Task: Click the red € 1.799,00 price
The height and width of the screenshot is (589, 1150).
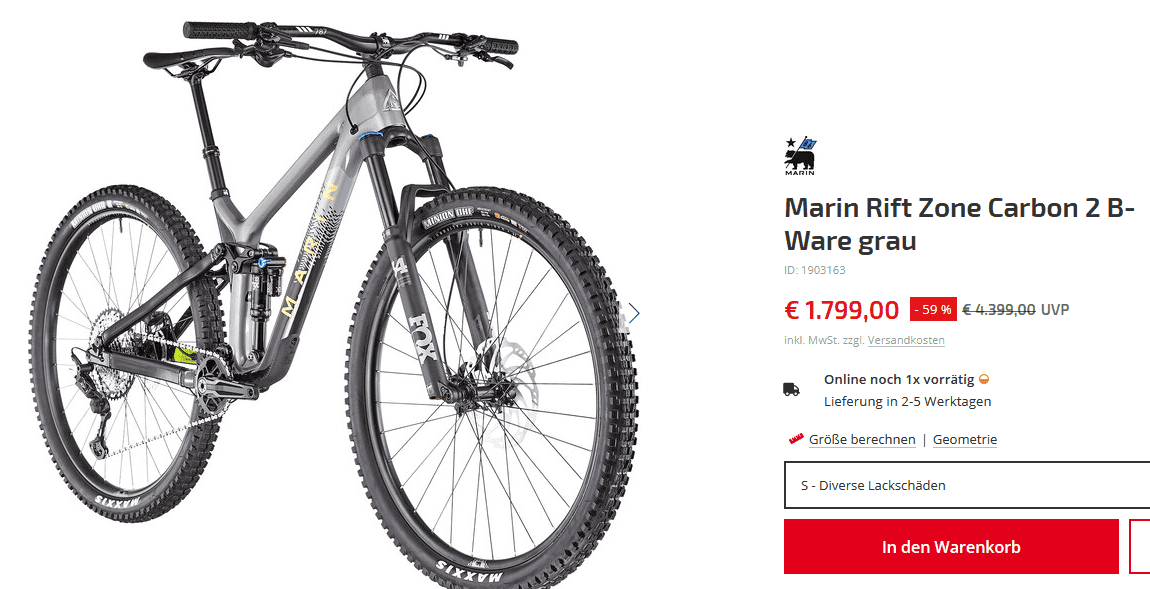Action: pyautogui.click(x=841, y=310)
